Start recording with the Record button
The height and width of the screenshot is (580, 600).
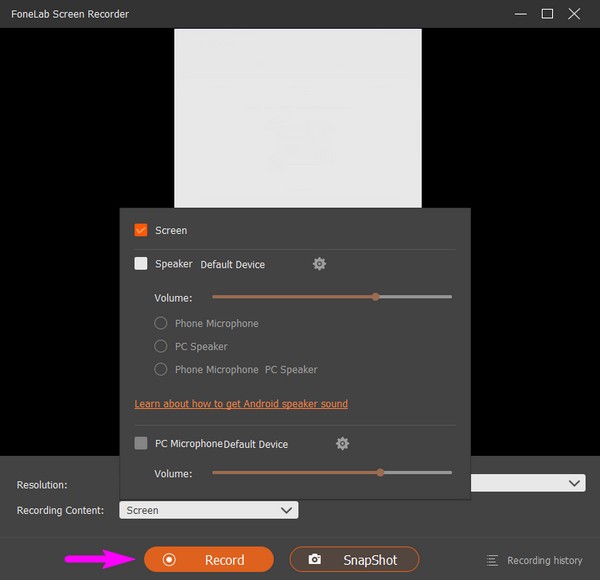(209, 559)
